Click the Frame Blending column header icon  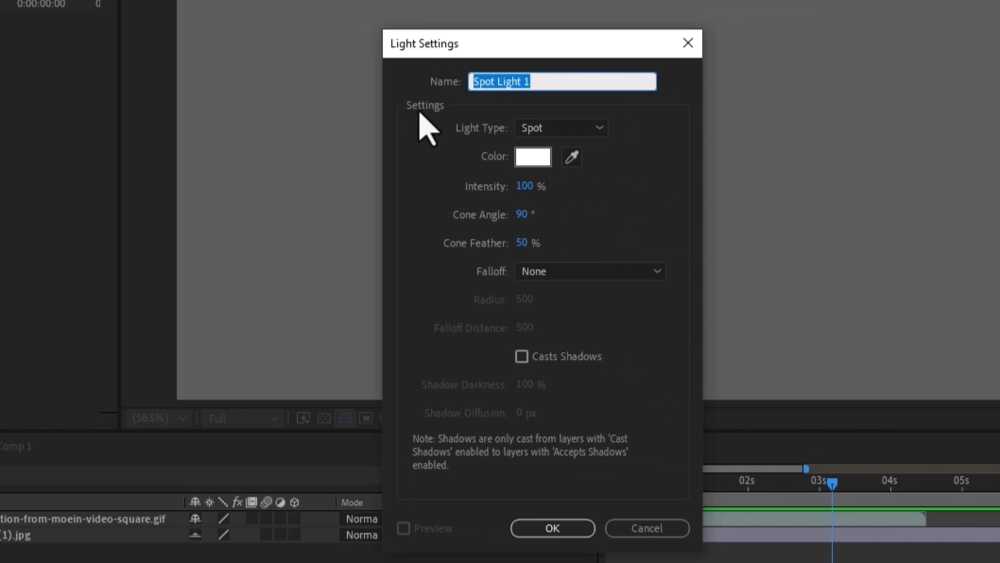point(252,502)
